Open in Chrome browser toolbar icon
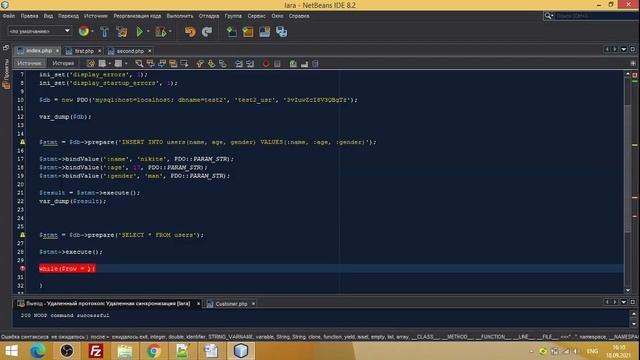The width and height of the screenshot is (640, 360). click(84, 31)
